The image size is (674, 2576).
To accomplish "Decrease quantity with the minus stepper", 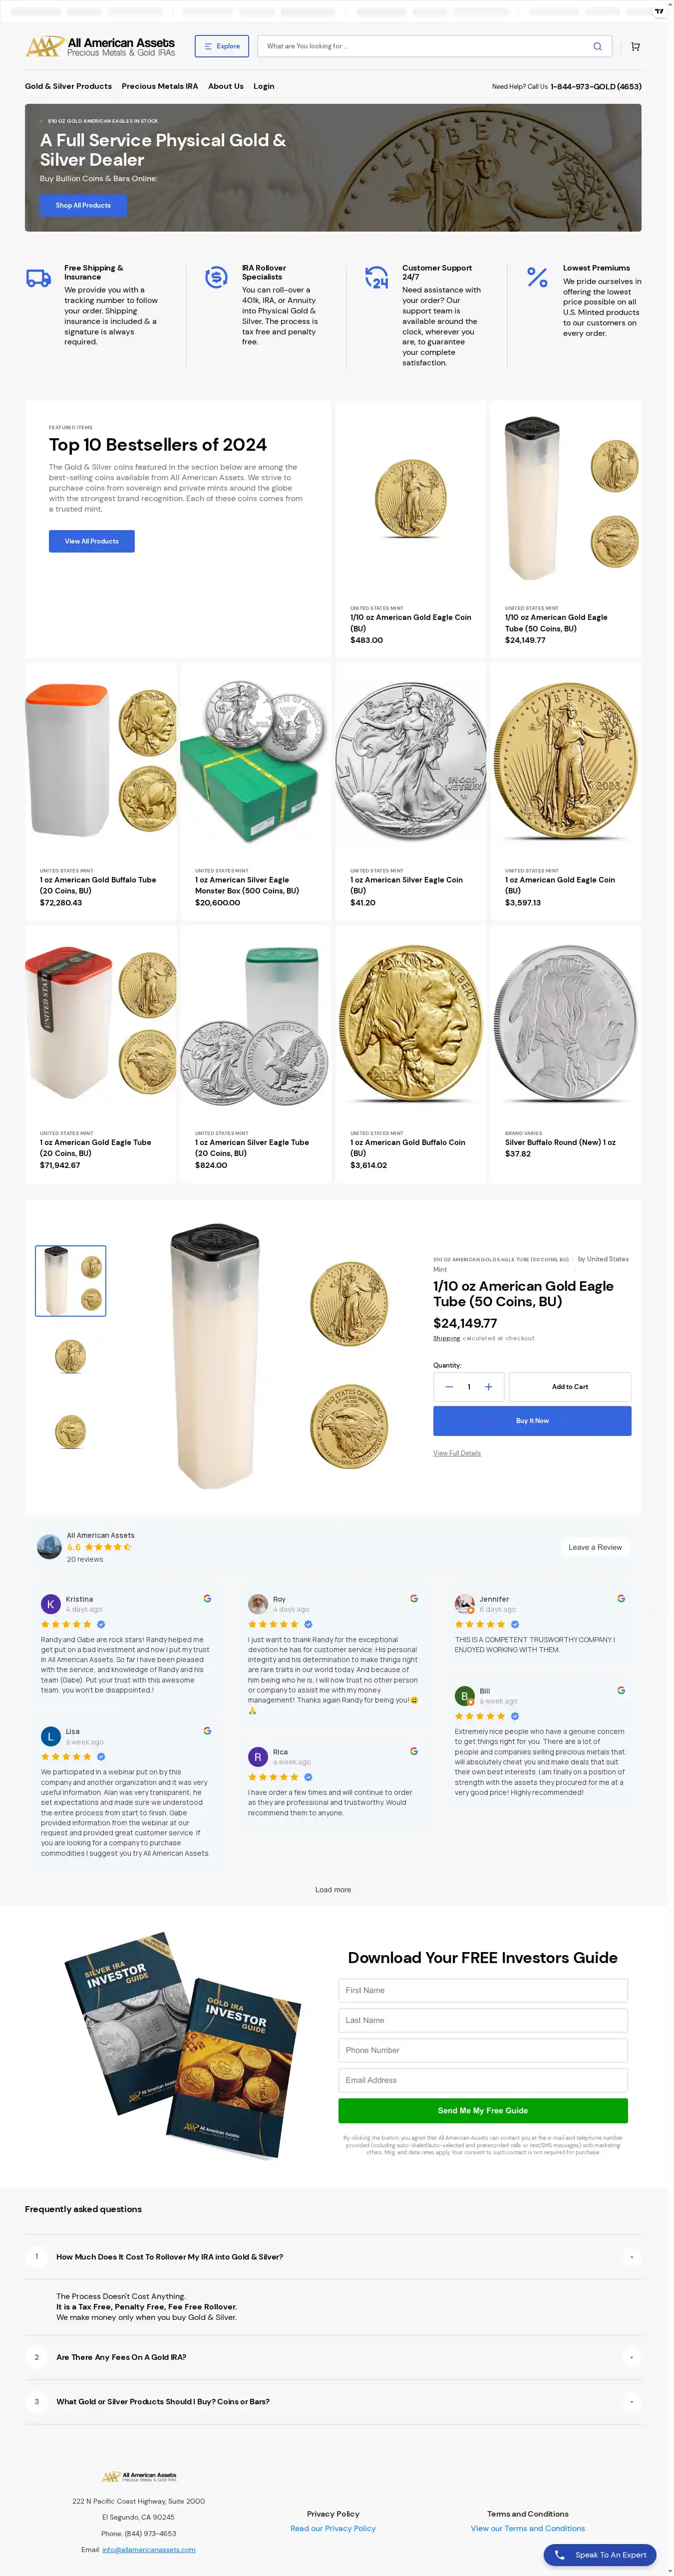I will (449, 1386).
